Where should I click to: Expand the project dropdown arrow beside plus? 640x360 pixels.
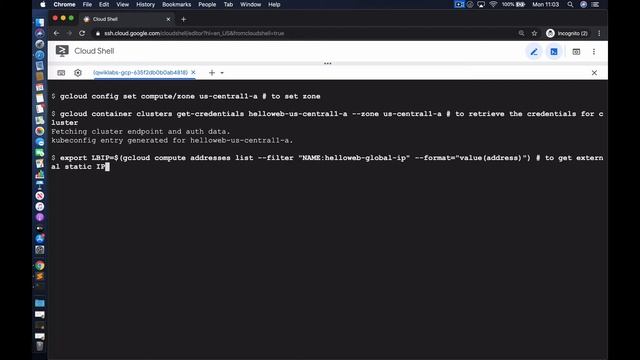(222, 73)
